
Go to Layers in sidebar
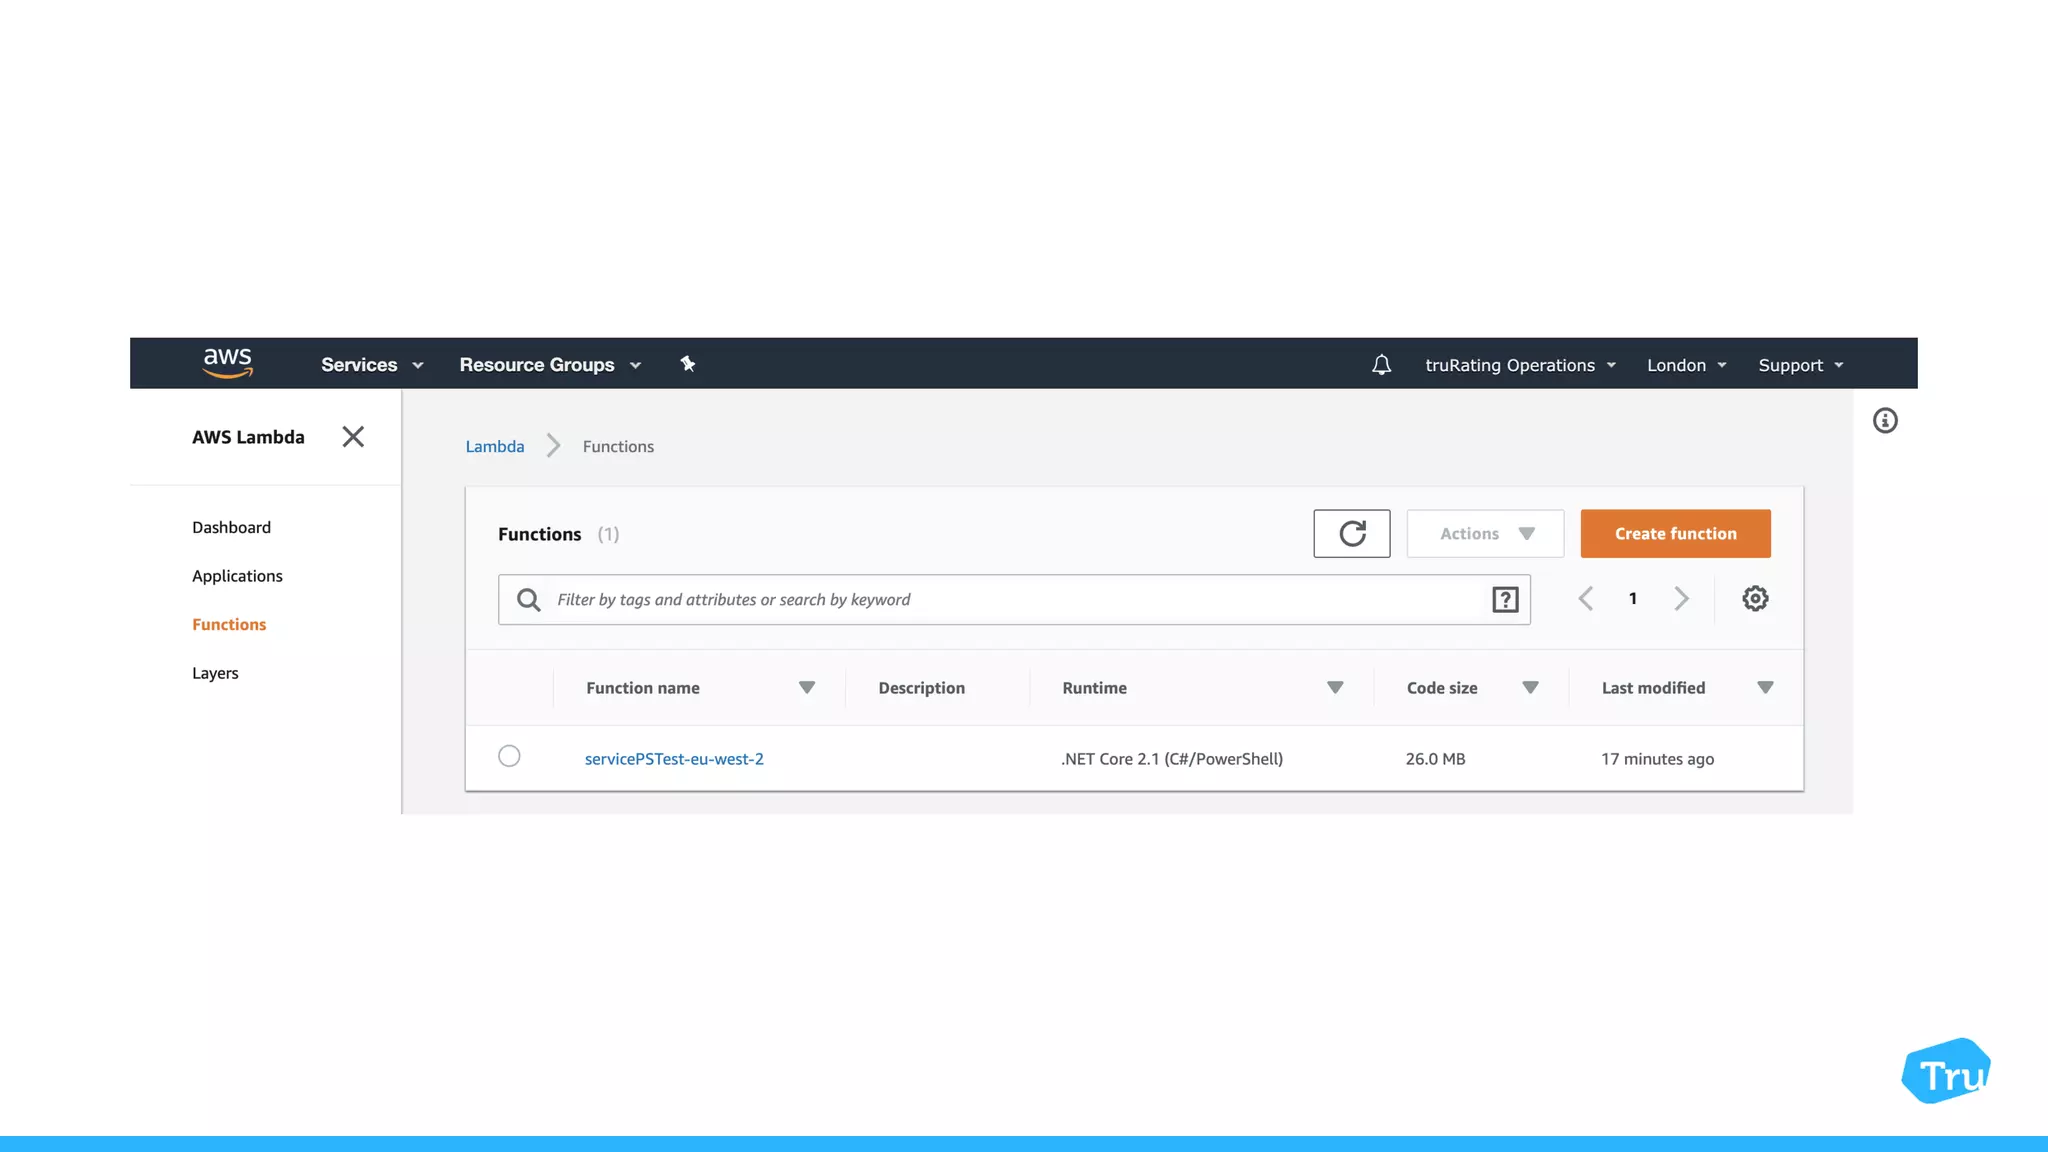click(x=215, y=673)
